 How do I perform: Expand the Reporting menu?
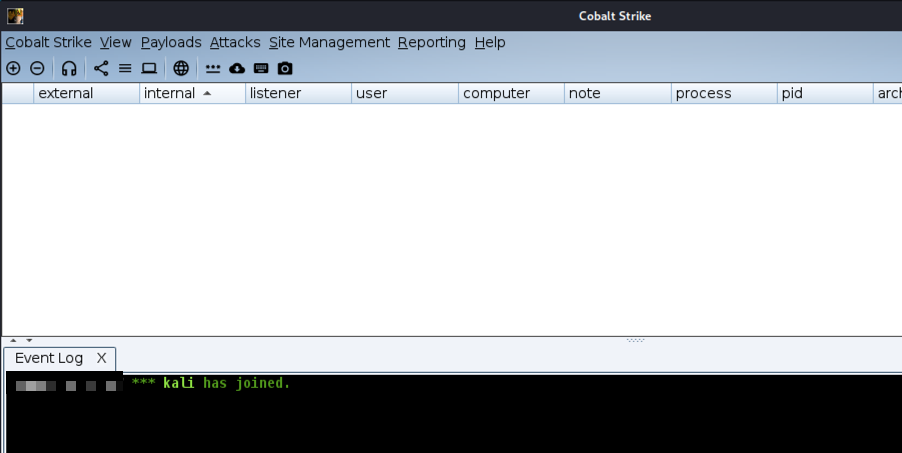(x=431, y=43)
